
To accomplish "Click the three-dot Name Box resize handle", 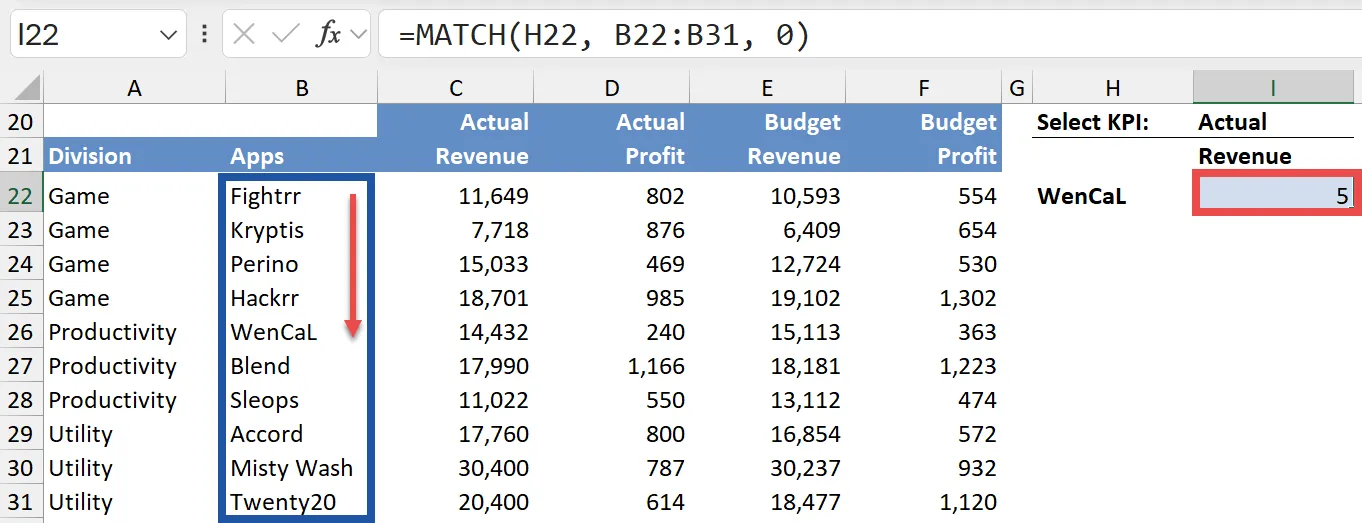I will pyautogui.click(x=204, y=35).
